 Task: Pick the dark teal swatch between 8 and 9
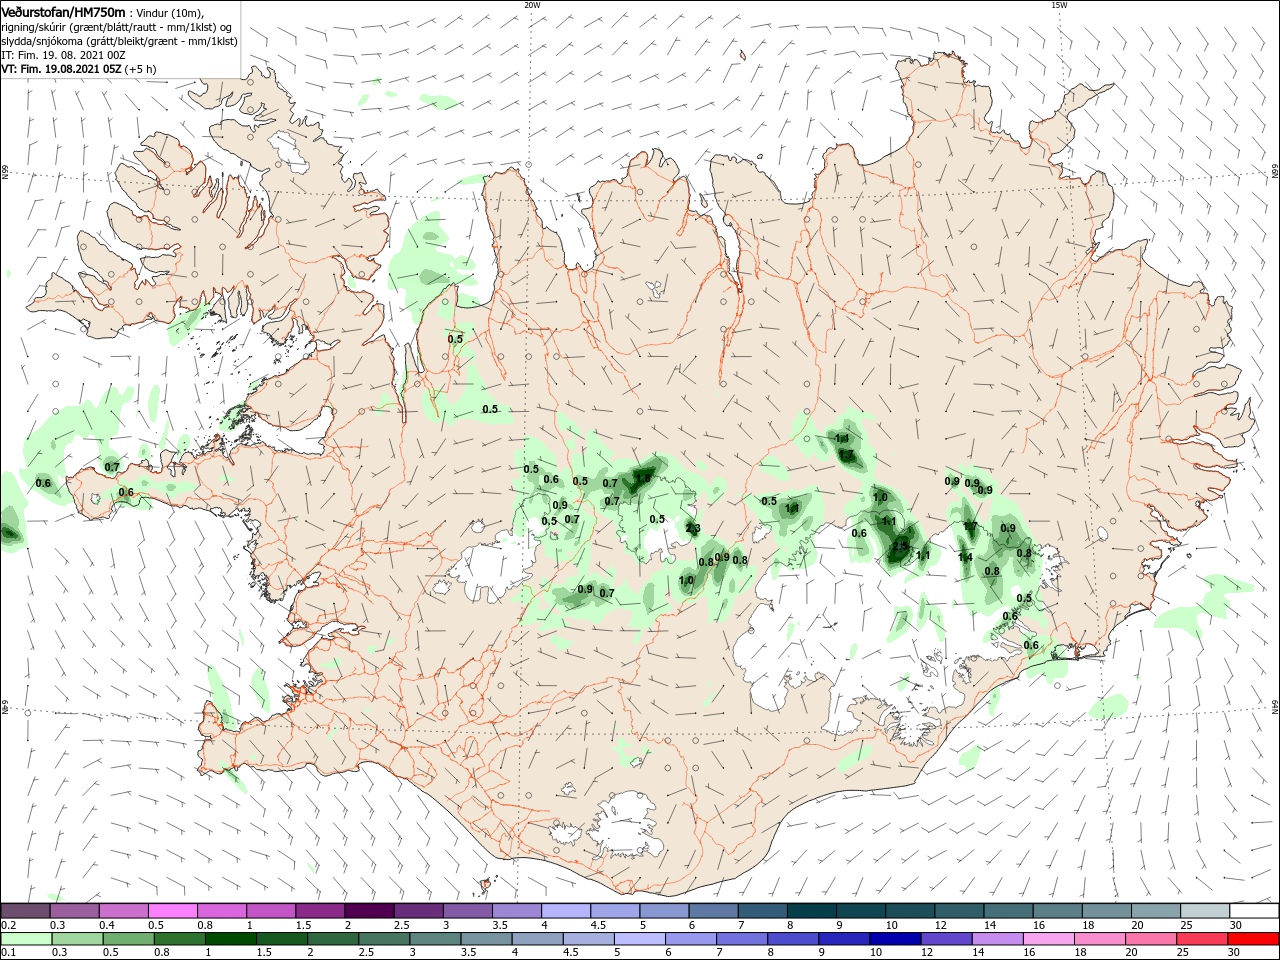813,911
